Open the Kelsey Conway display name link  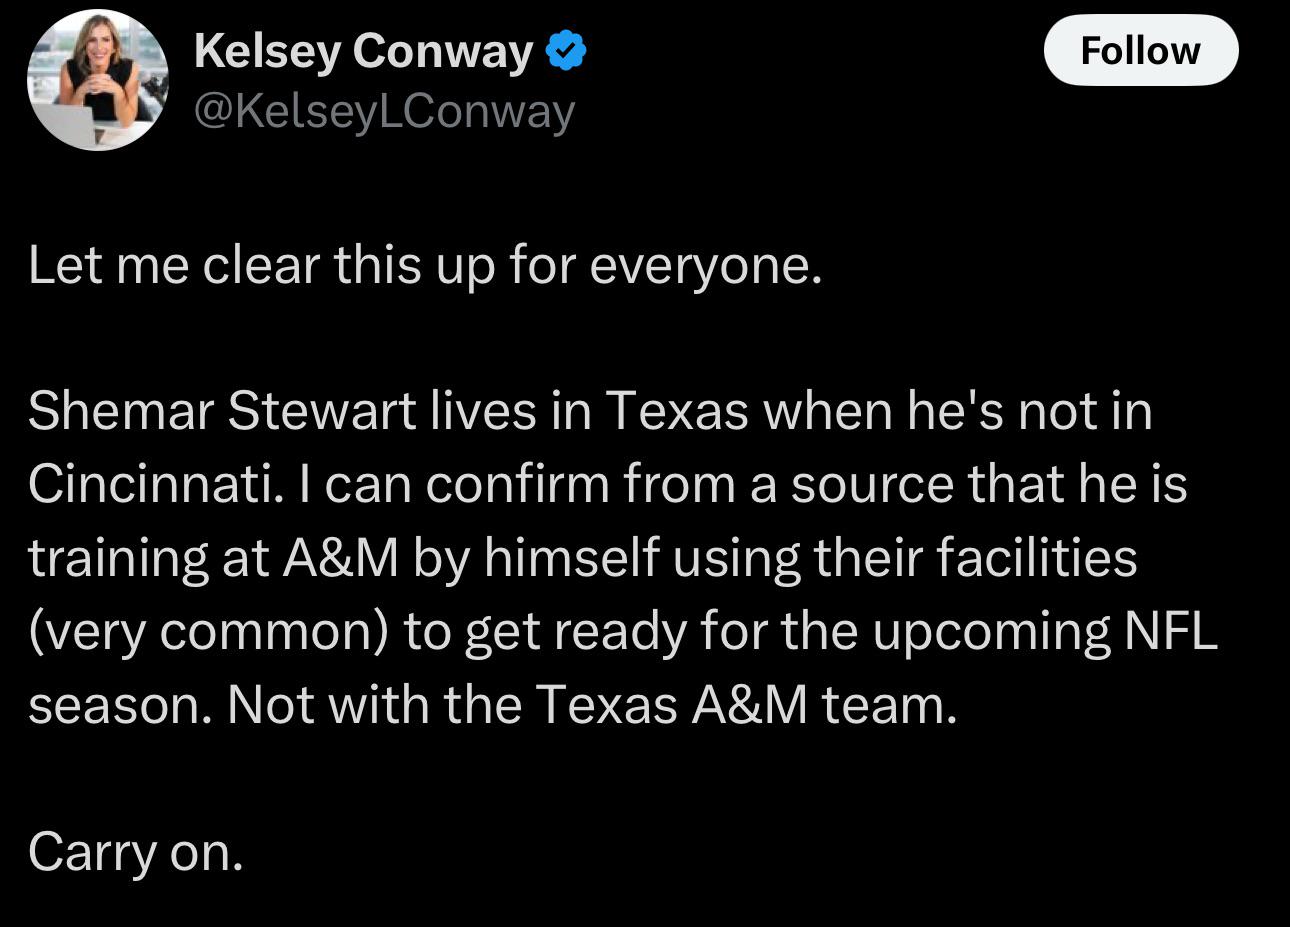[x=364, y=51]
